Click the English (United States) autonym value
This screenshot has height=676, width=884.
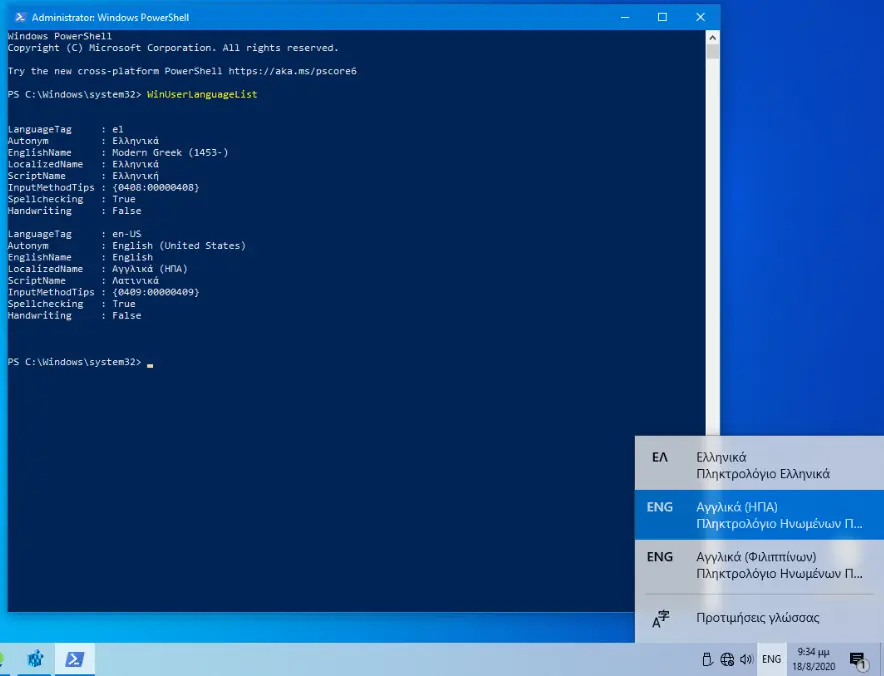[179, 245]
